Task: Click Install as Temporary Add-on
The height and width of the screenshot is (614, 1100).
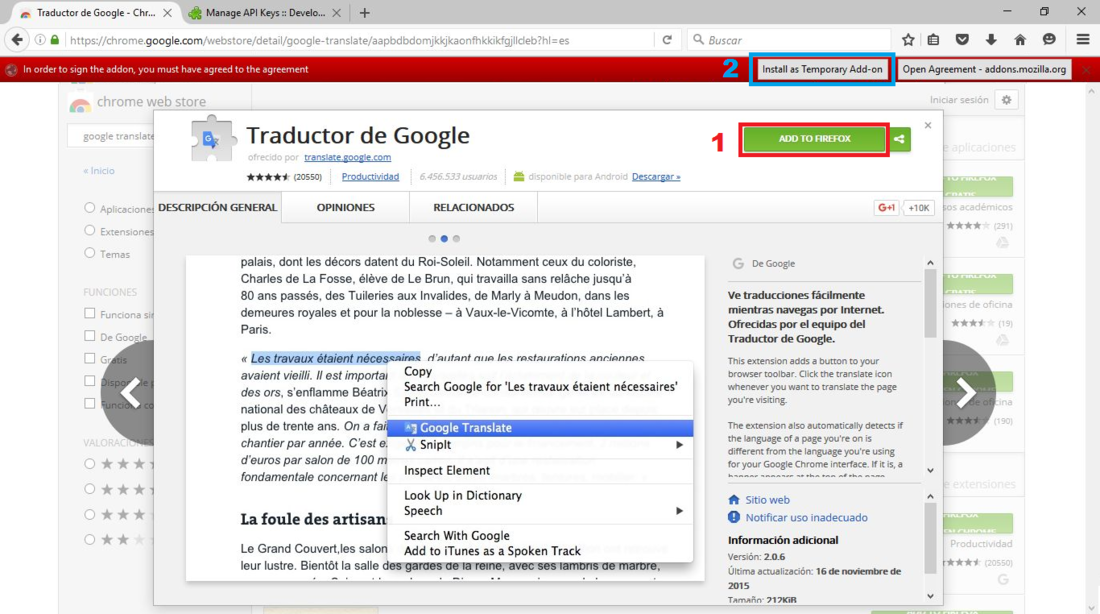Action: (822, 69)
